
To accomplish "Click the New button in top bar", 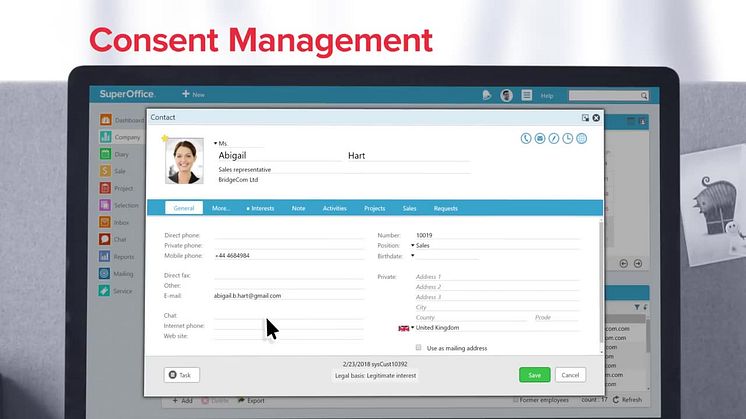I will click(x=193, y=94).
